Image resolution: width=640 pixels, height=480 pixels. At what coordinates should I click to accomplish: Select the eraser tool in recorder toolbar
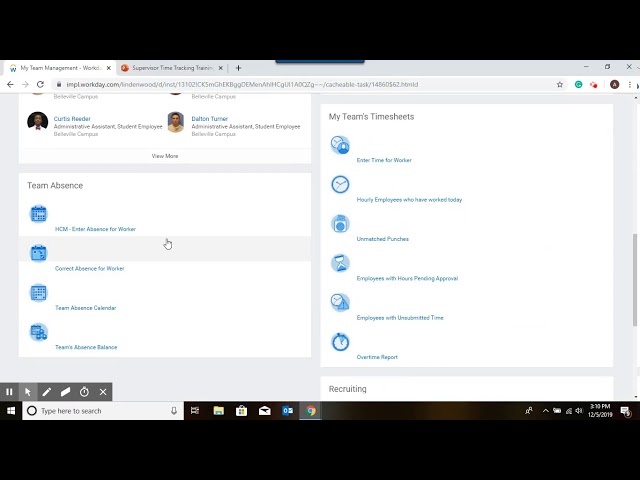[x=65, y=392]
